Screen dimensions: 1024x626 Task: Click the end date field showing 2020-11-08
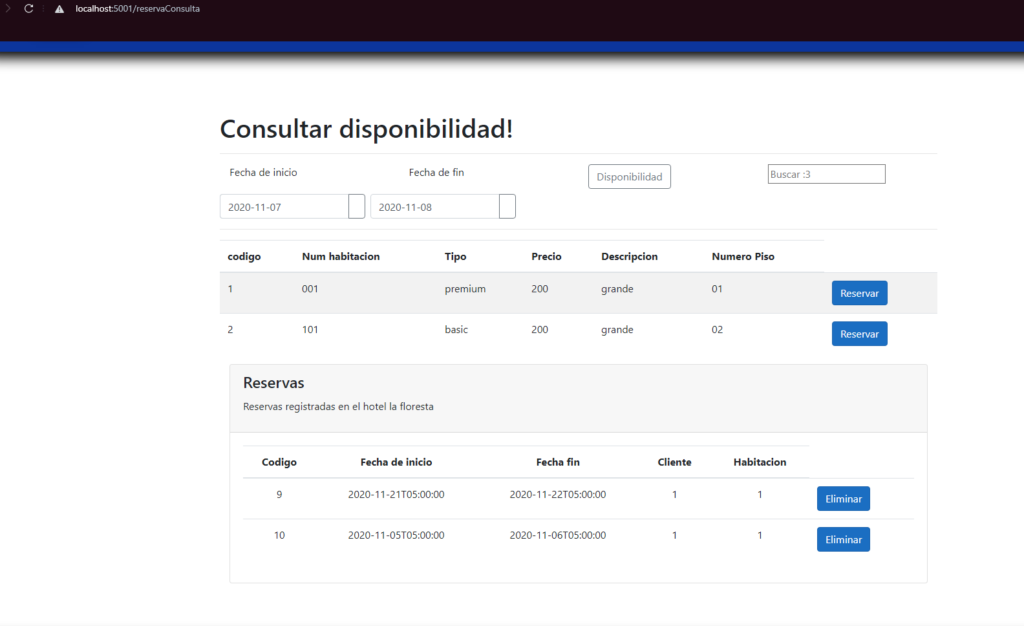[433, 207]
